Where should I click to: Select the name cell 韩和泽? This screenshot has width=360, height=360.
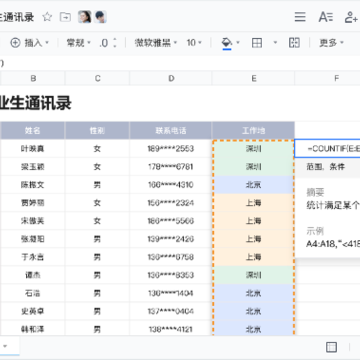pyautogui.click(x=33, y=329)
